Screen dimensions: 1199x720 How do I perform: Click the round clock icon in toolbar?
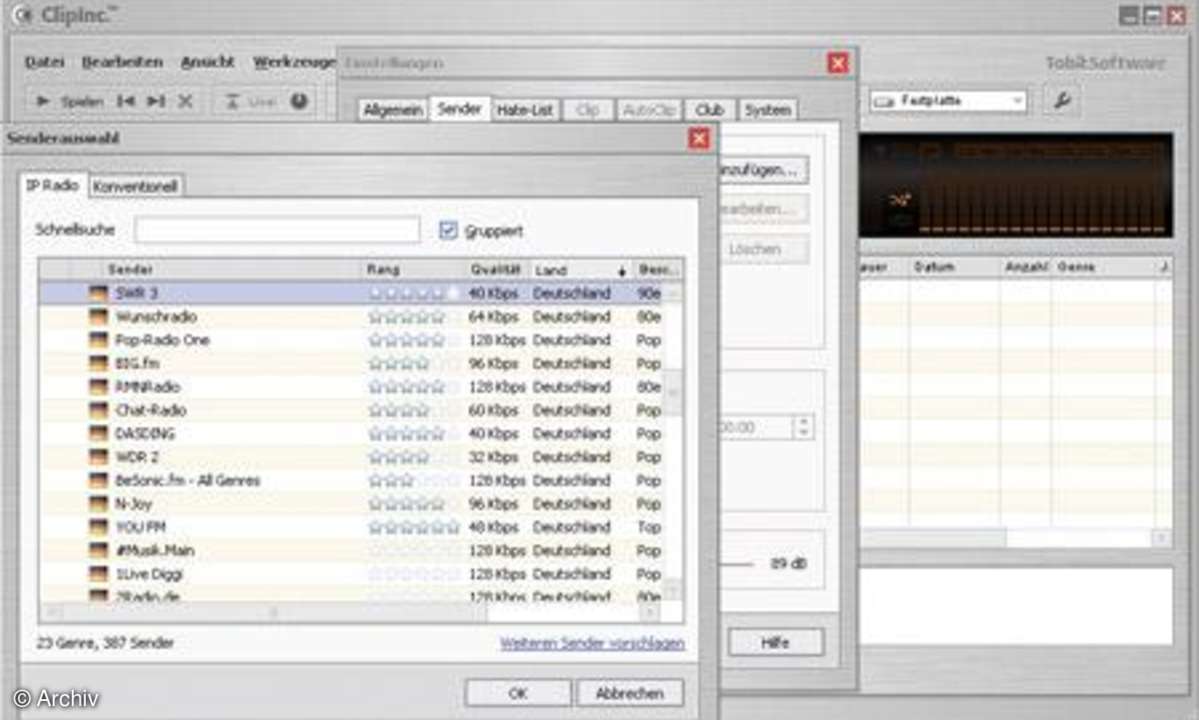[299, 101]
